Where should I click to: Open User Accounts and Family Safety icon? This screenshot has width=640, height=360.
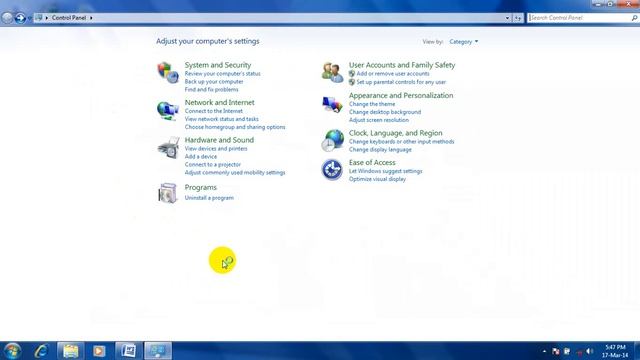pos(332,72)
